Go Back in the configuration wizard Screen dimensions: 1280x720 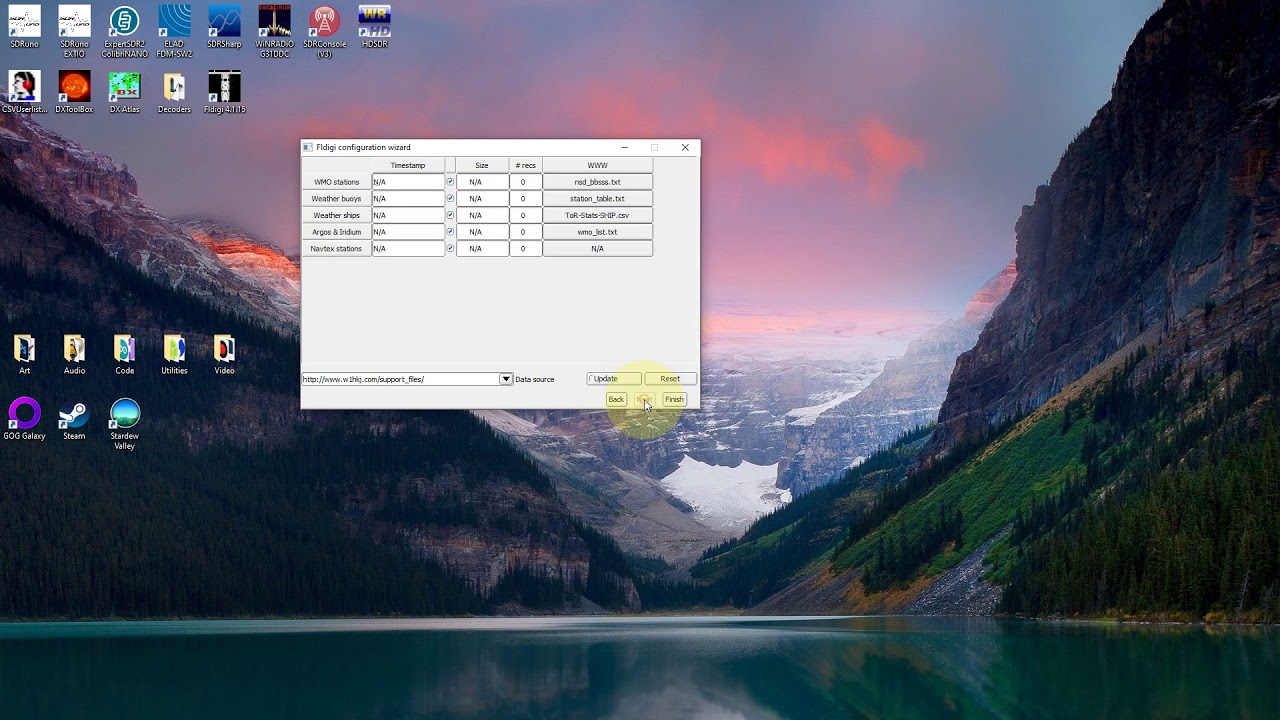616,400
